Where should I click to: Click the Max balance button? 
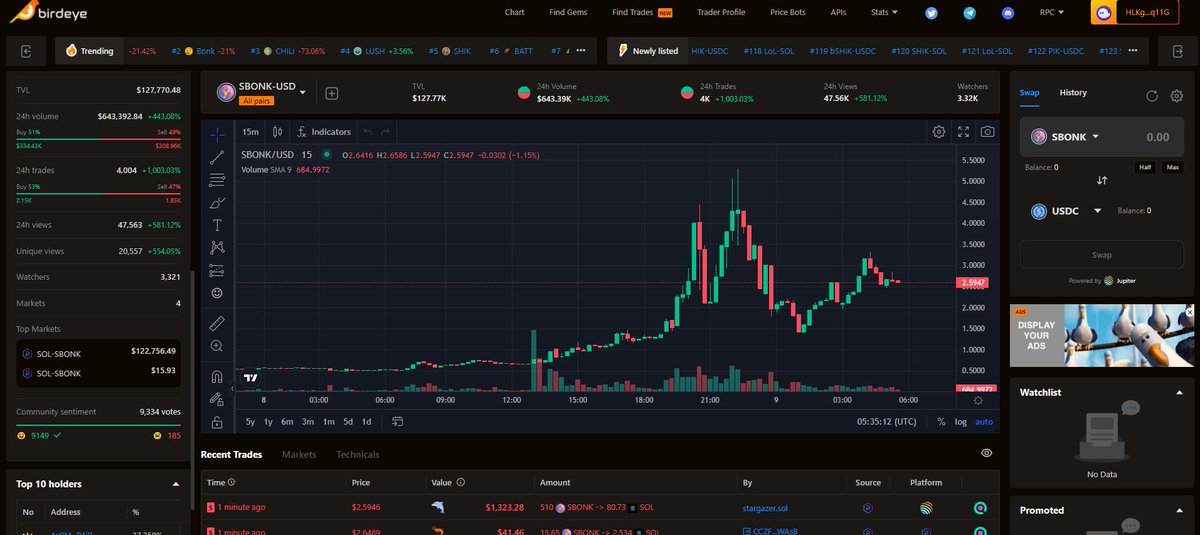pos(1172,167)
